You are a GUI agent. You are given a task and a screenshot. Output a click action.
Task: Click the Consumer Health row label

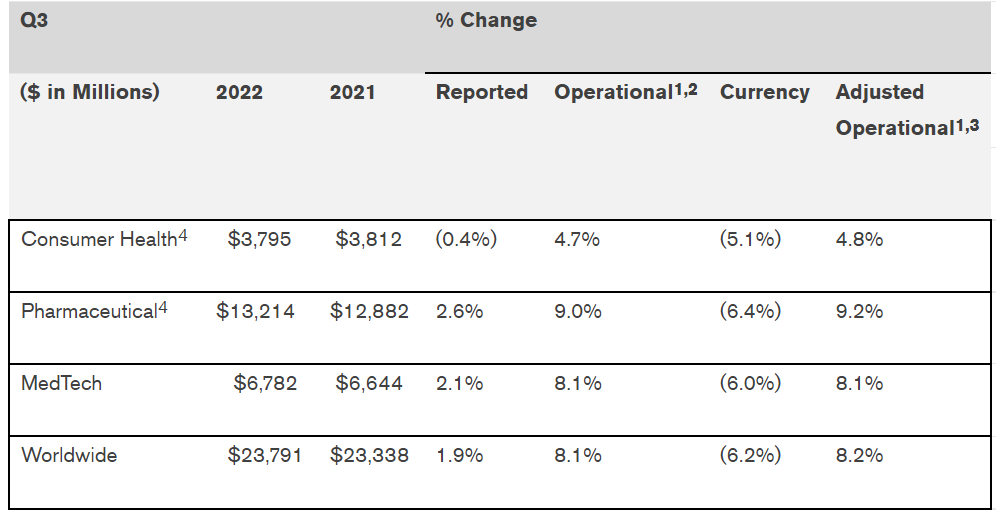point(99,240)
